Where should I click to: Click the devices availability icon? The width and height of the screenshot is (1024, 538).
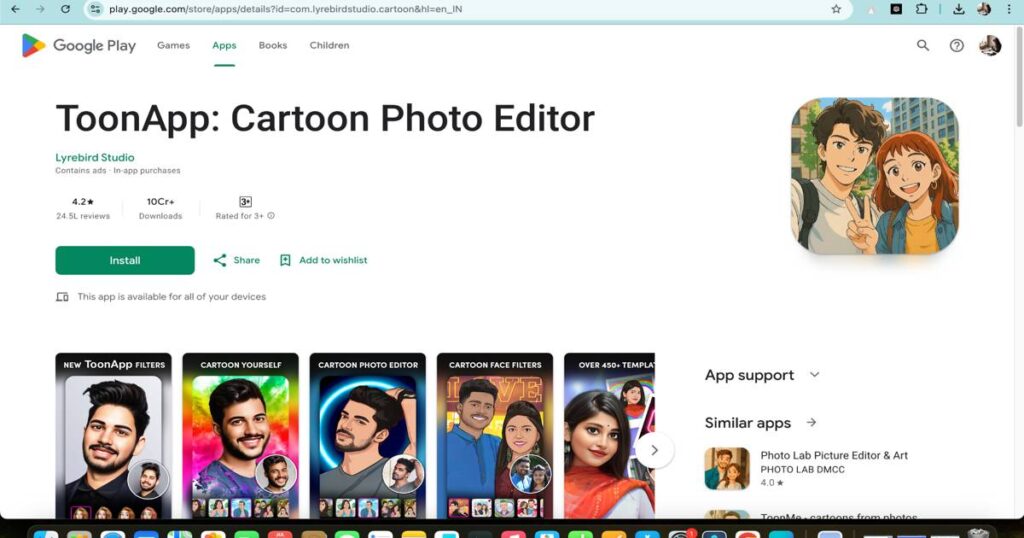coord(62,296)
